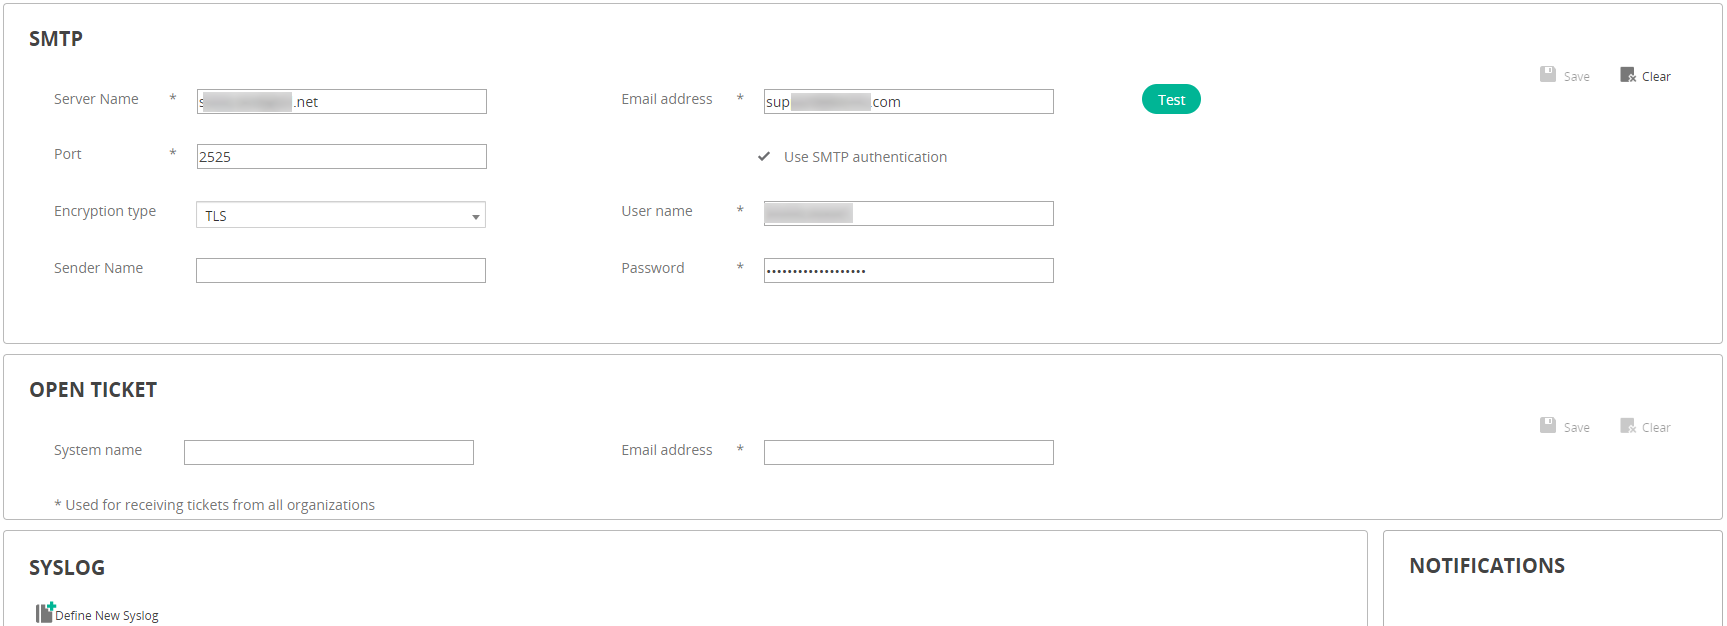Click the Save label in SMTP section
Viewport: 1727px width, 626px height.
click(1577, 77)
